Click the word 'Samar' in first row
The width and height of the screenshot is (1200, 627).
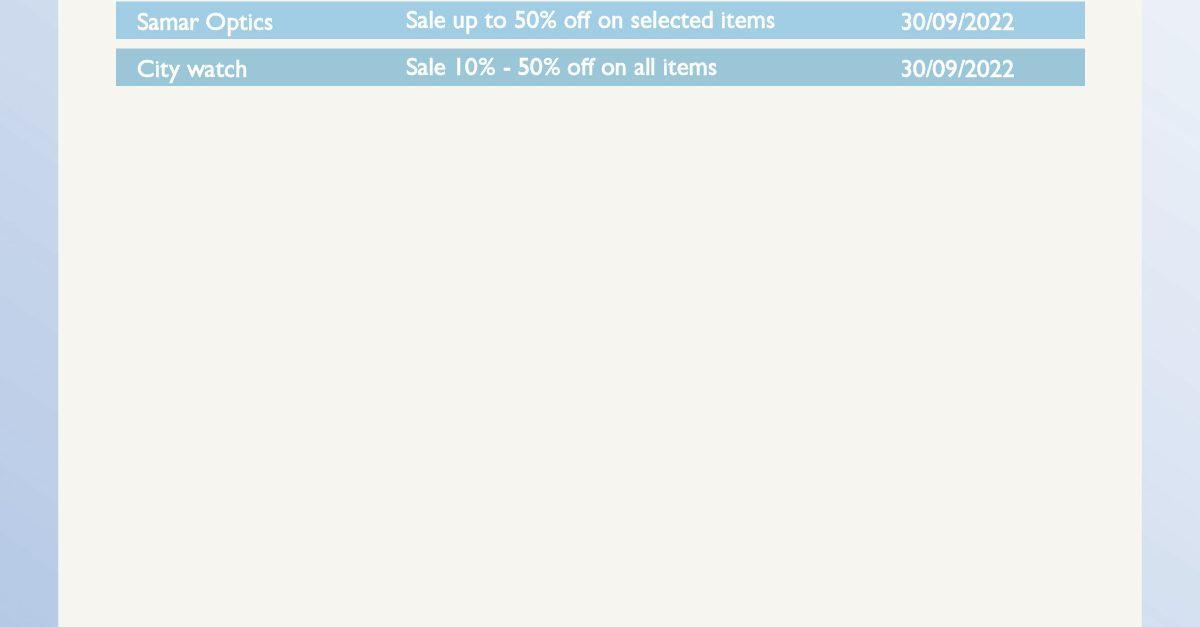(x=168, y=22)
